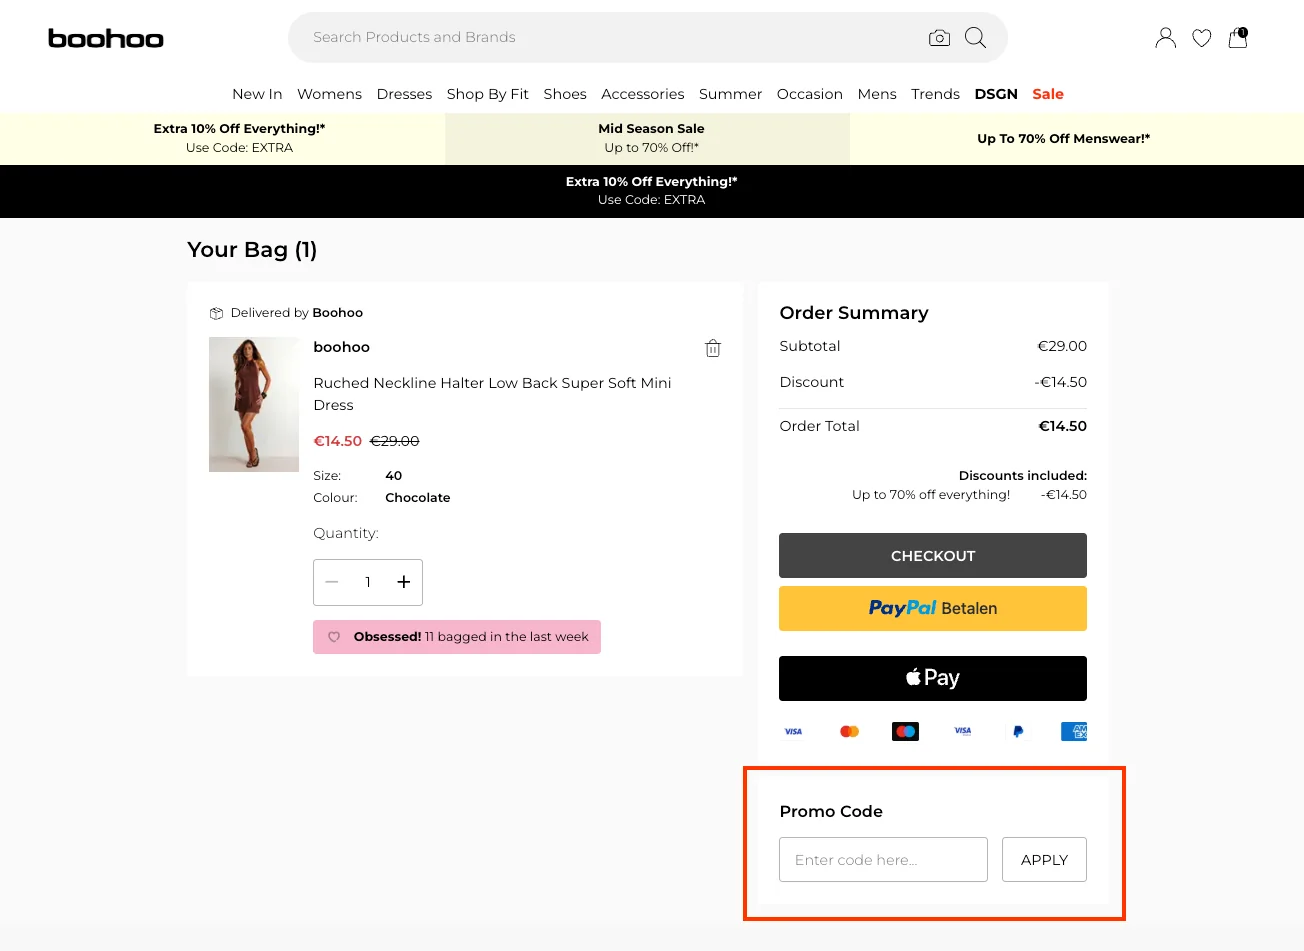Open the Summer menu
The height and width of the screenshot is (951, 1304).
coord(730,94)
